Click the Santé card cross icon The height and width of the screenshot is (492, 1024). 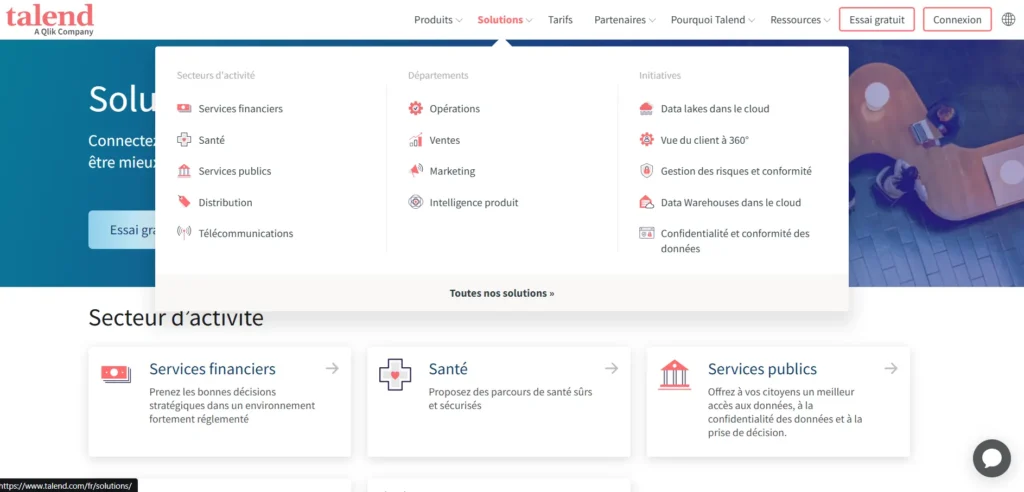395,374
